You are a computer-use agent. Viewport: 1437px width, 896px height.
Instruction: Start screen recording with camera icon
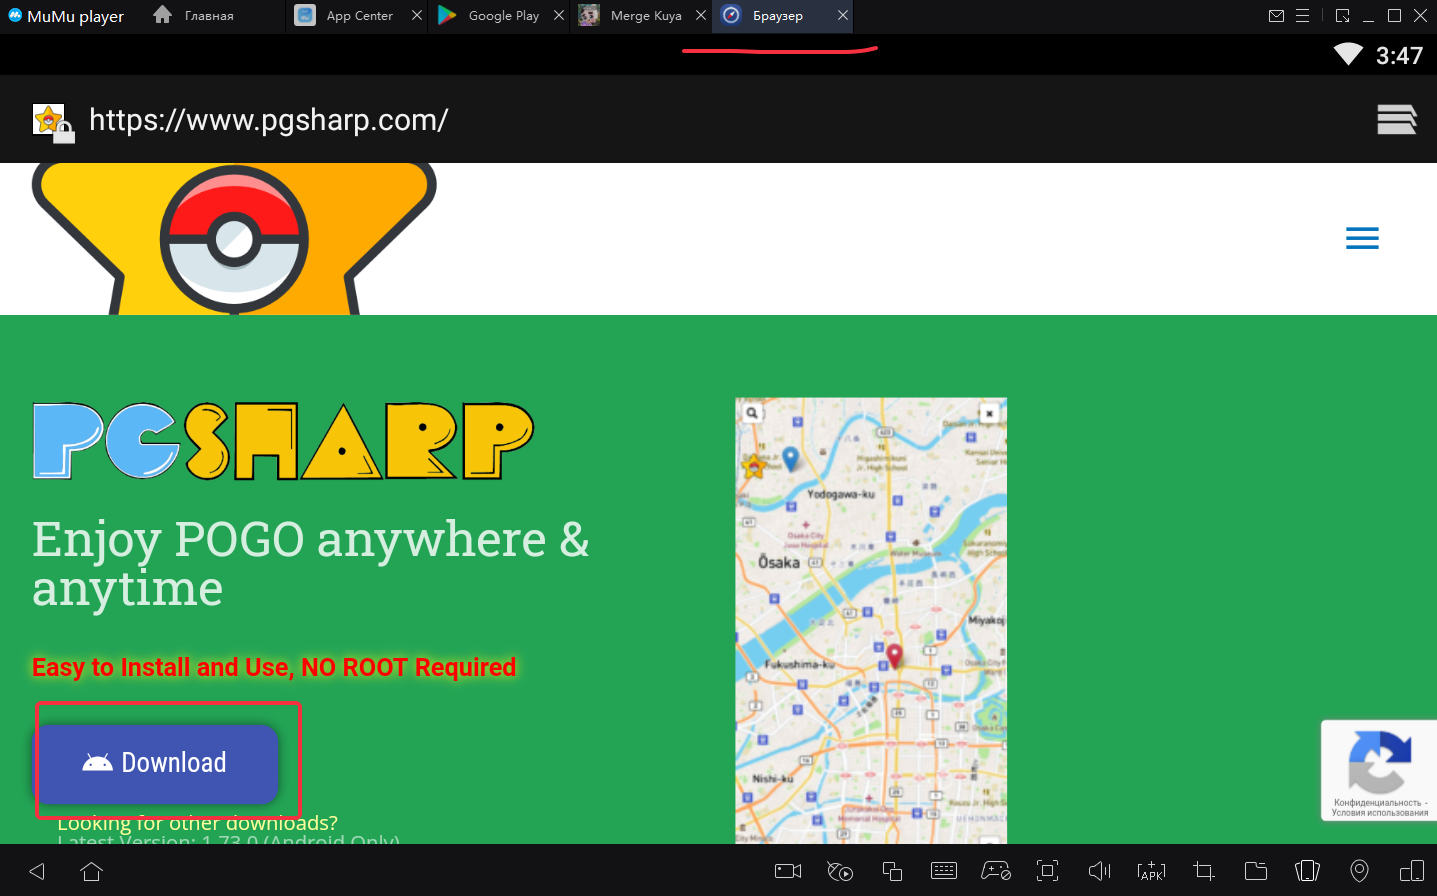788,871
